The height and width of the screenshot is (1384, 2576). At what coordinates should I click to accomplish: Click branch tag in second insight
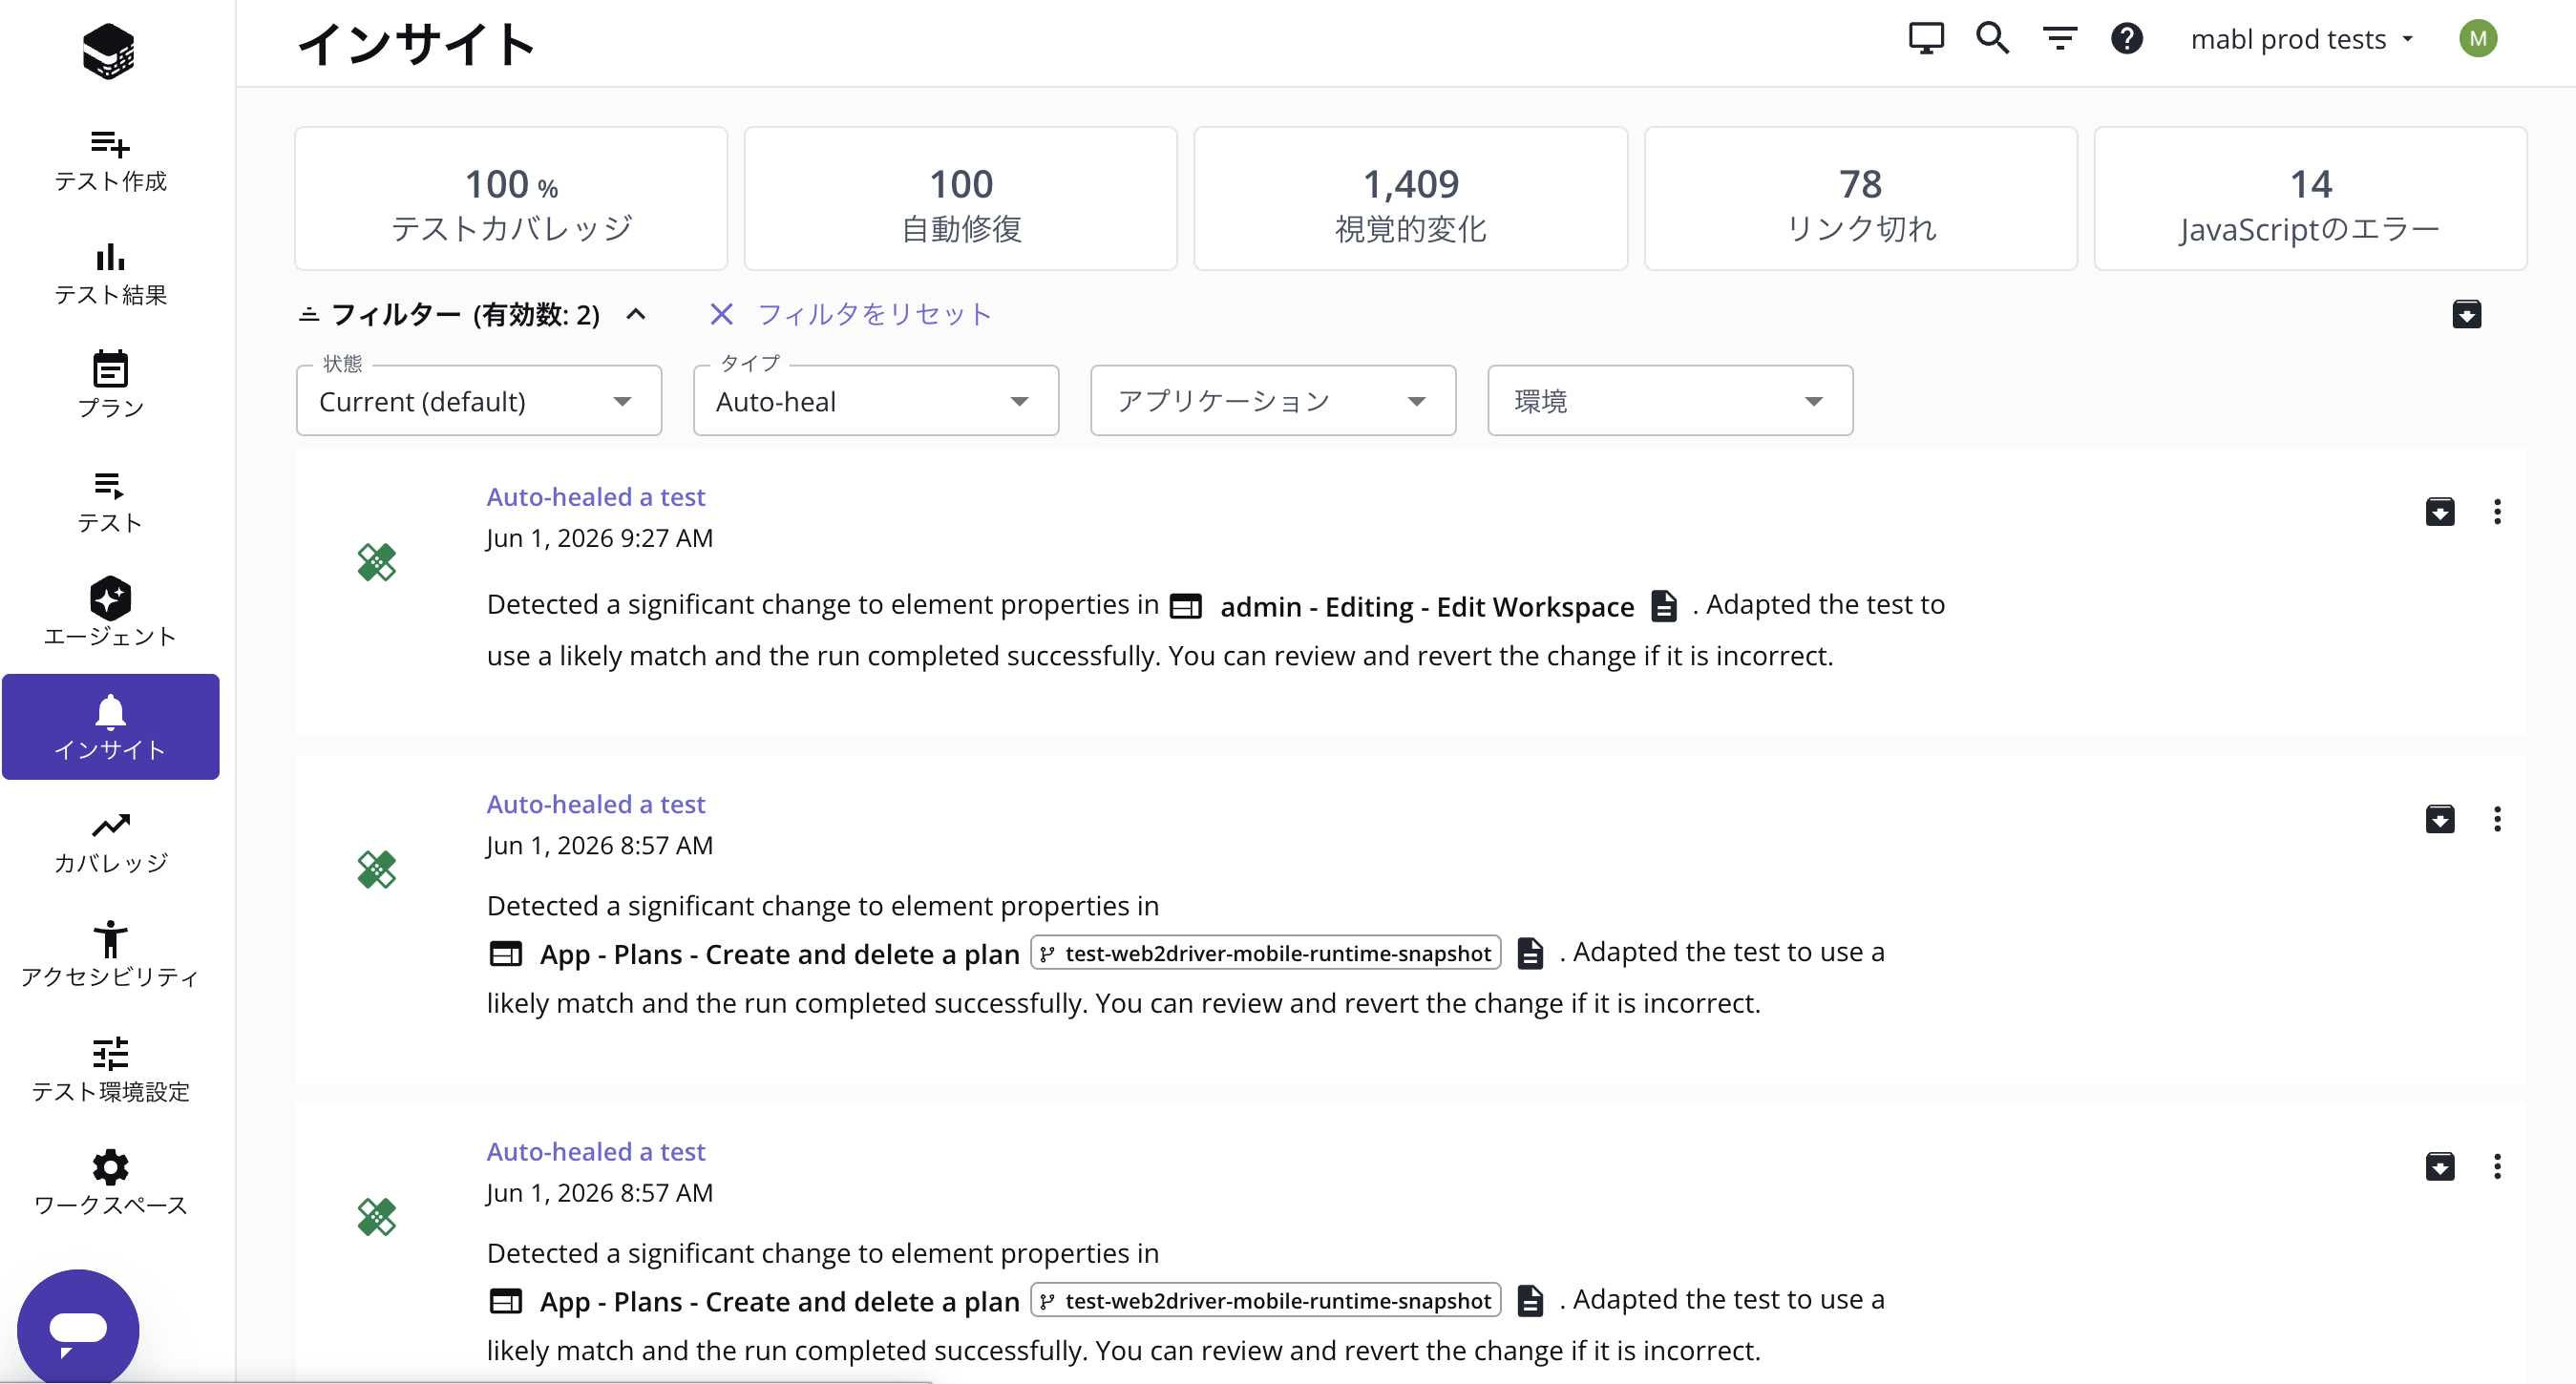point(1266,953)
